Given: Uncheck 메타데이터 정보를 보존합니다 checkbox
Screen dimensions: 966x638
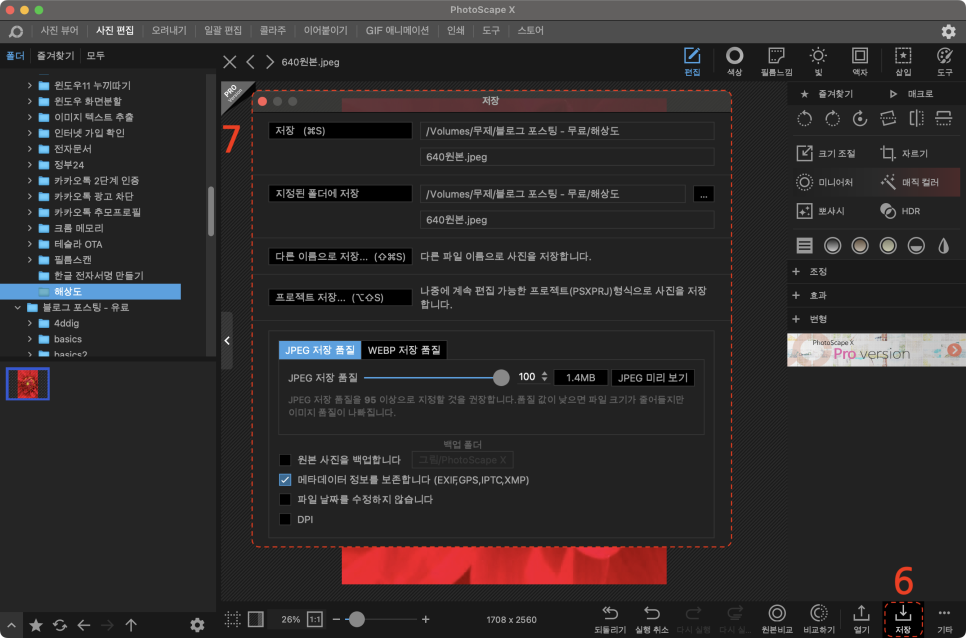Looking at the screenshot, I should coord(285,480).
